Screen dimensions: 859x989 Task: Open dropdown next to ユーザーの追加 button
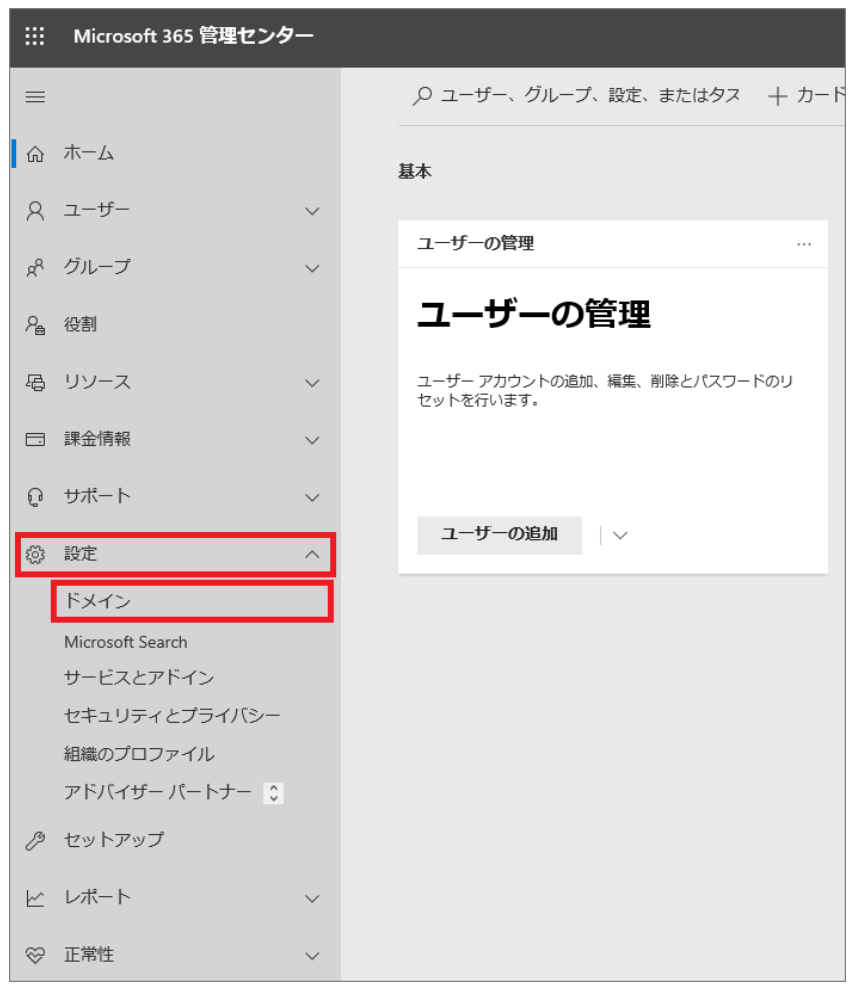coord(620,535)
